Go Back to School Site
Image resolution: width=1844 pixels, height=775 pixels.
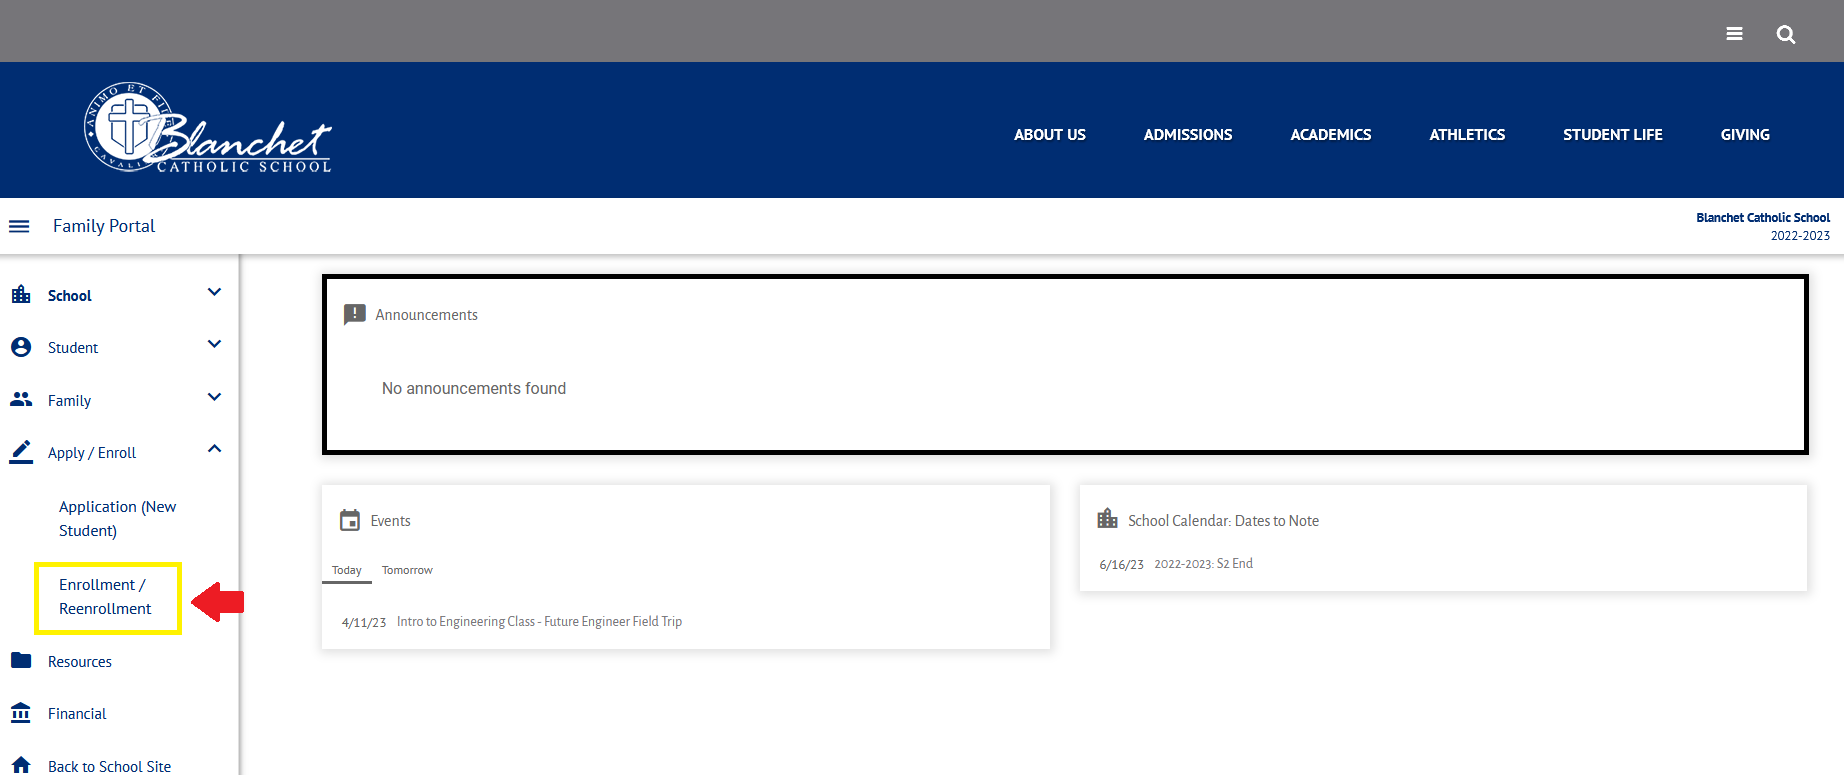pyautogui.click(x=109, y=766)
